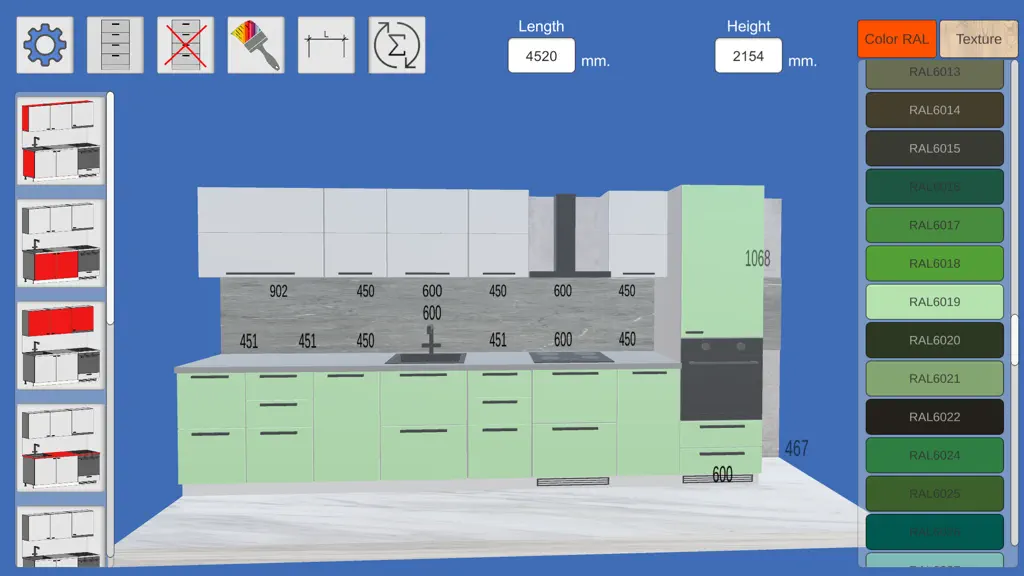1024x576 pixels.
Task: Select the RAL6014 brown-olive swatch
Action: click(x=935, y=110)
